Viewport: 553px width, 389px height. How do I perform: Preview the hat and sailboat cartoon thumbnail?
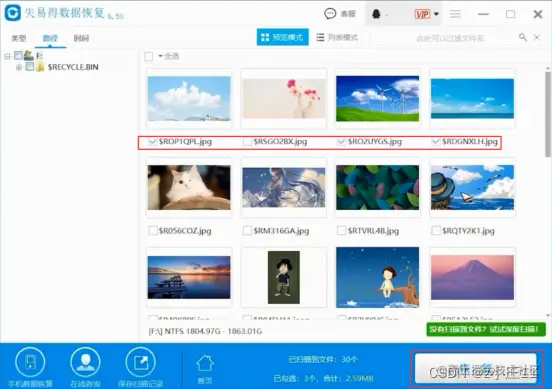pos(472,187)
